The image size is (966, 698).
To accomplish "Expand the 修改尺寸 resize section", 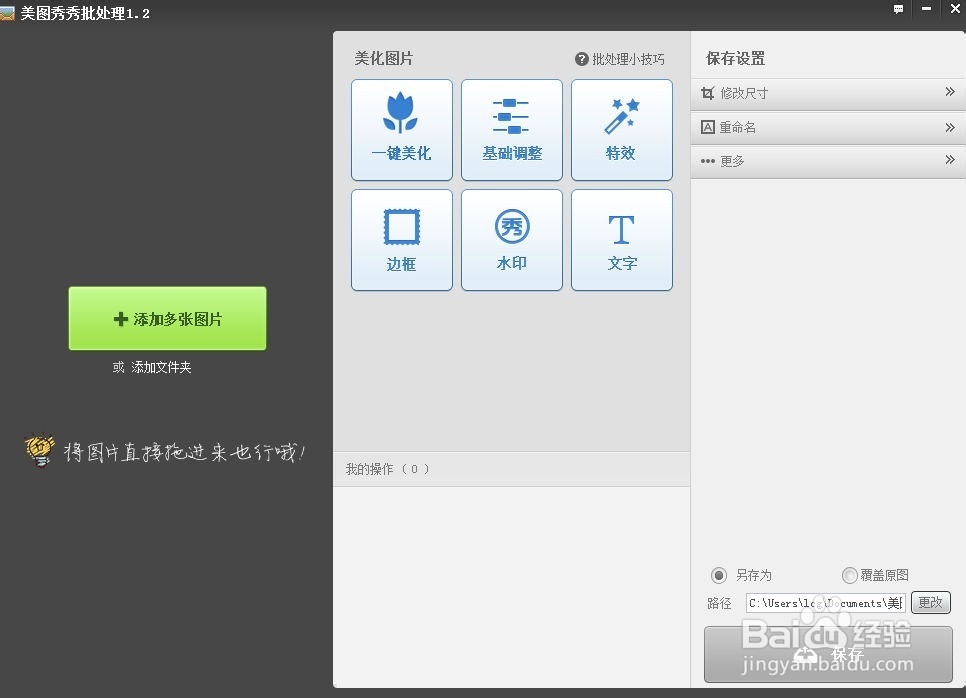I will click(828, 94).
